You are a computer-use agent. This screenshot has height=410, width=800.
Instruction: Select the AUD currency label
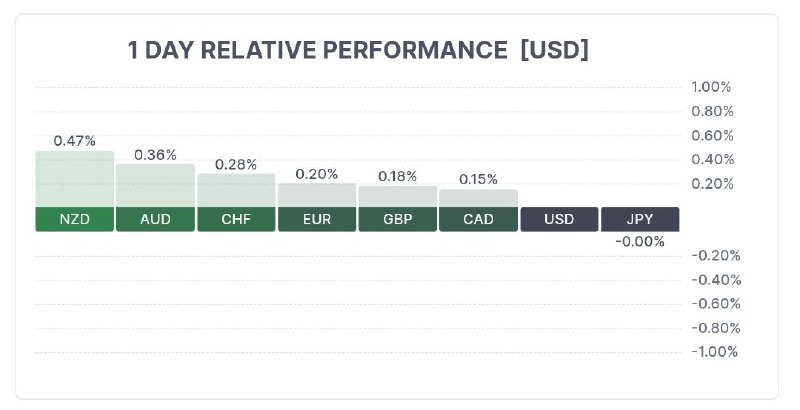coord(155,219)
